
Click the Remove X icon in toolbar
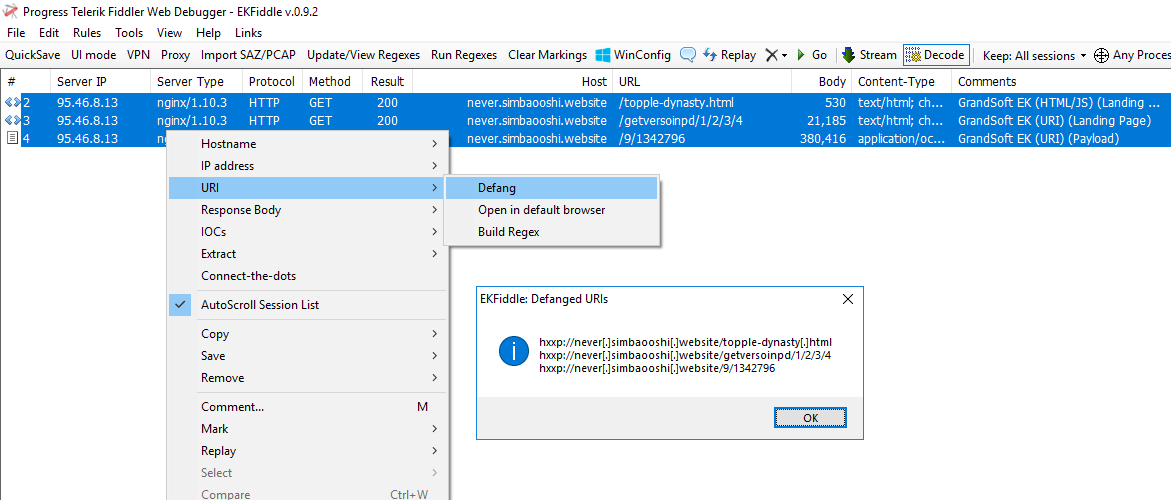[x=771, y=55]
